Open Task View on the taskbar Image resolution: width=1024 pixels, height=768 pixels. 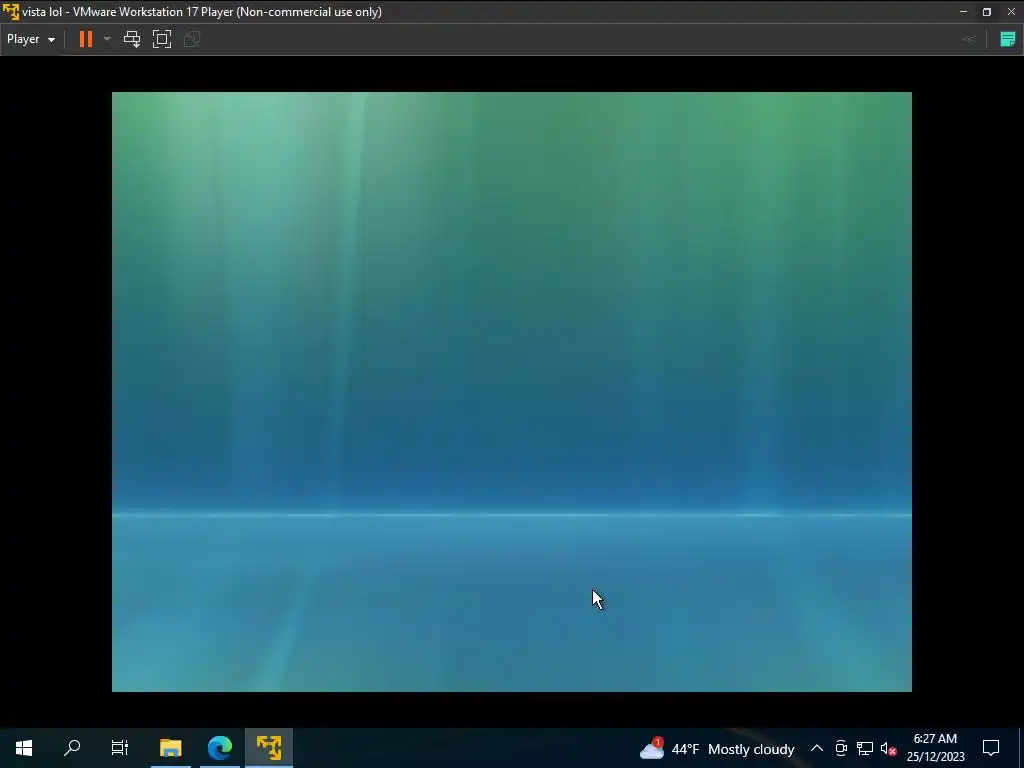(120, 748)
